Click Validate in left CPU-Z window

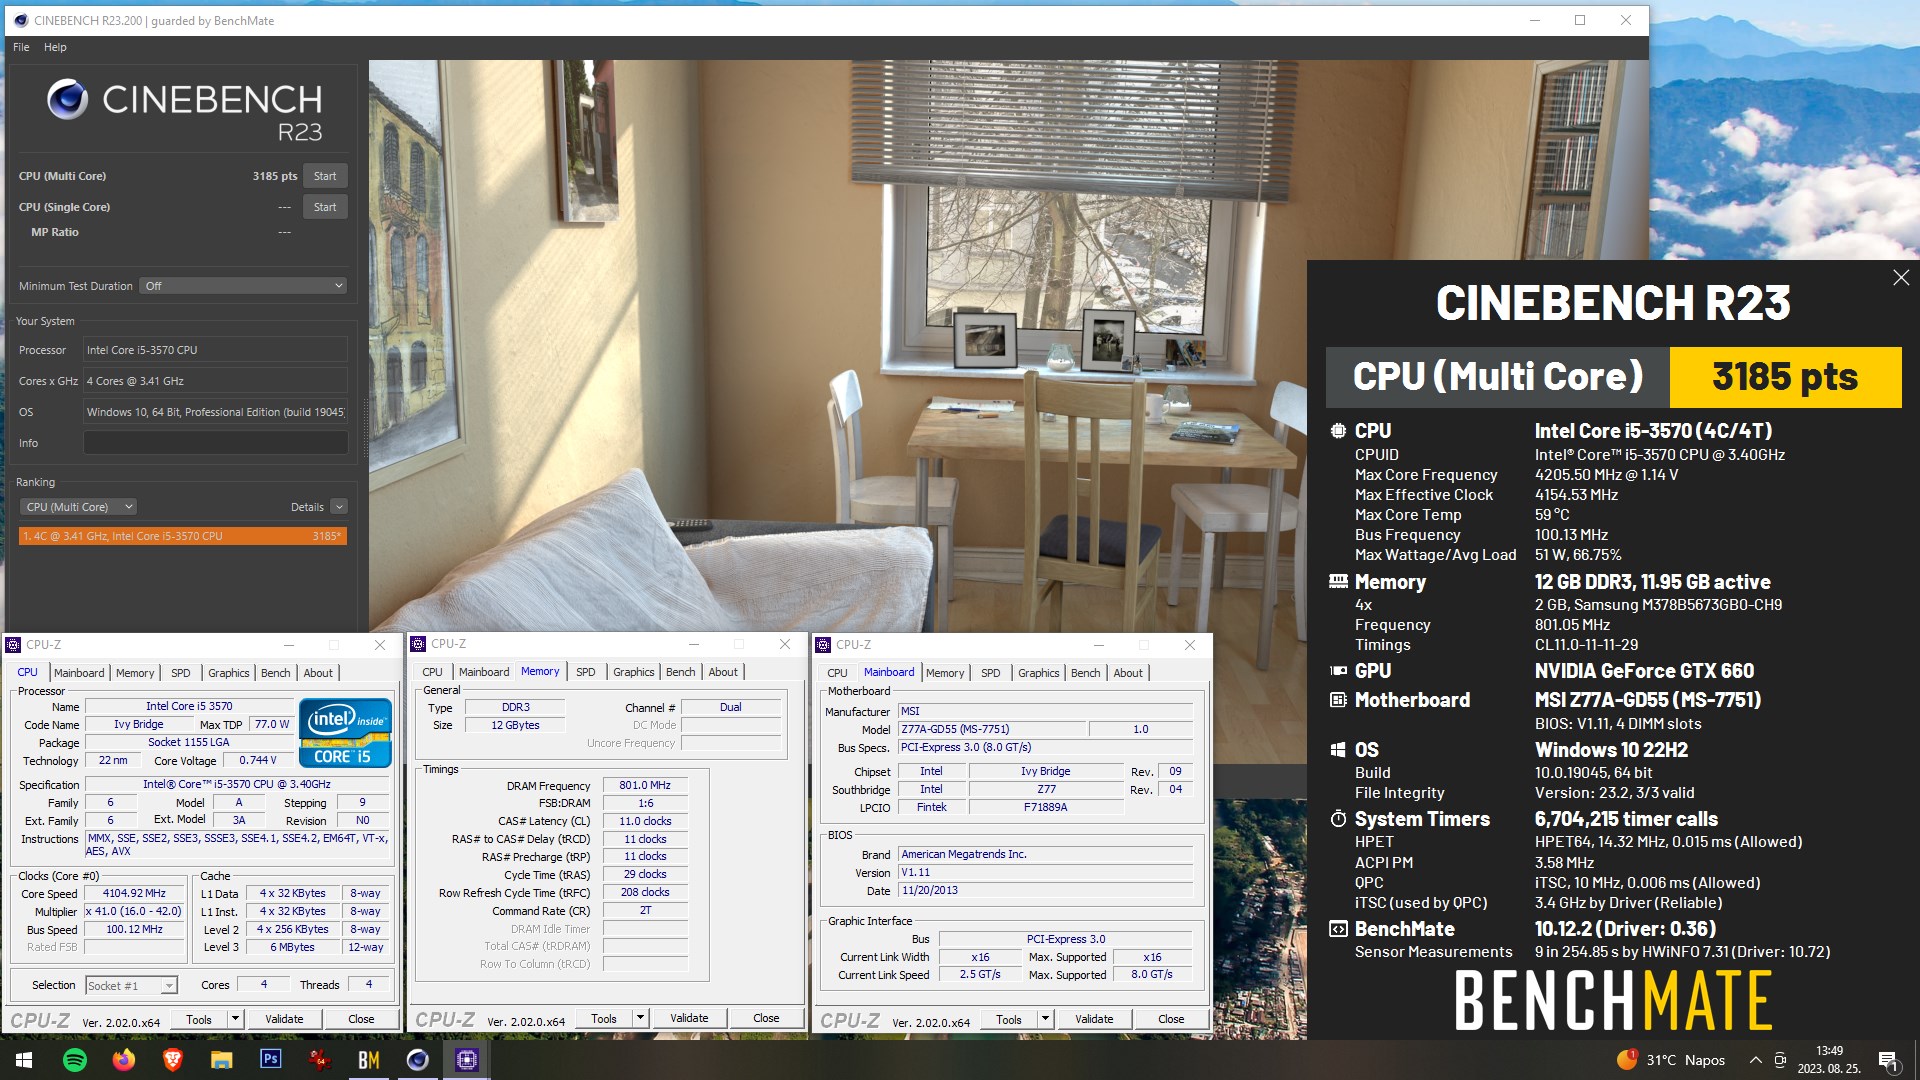(x=284, y=1020)
